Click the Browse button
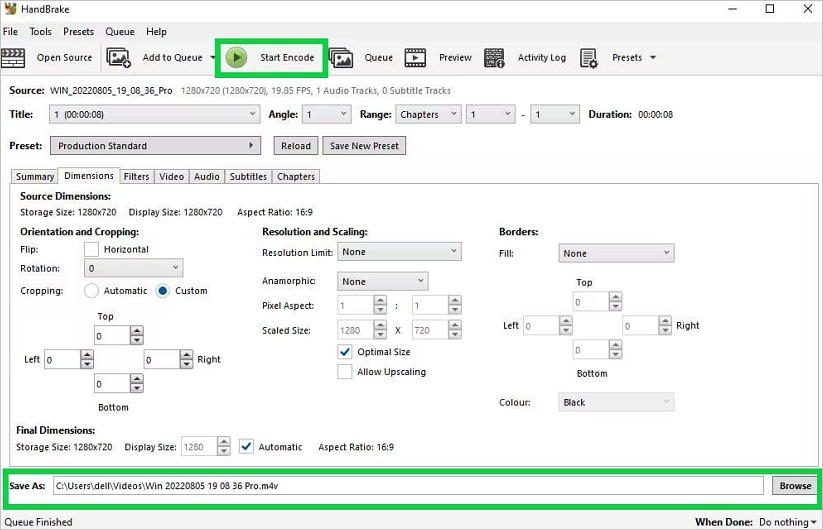Viewport: 823px width, 530px height. click(x=795, y=486)
